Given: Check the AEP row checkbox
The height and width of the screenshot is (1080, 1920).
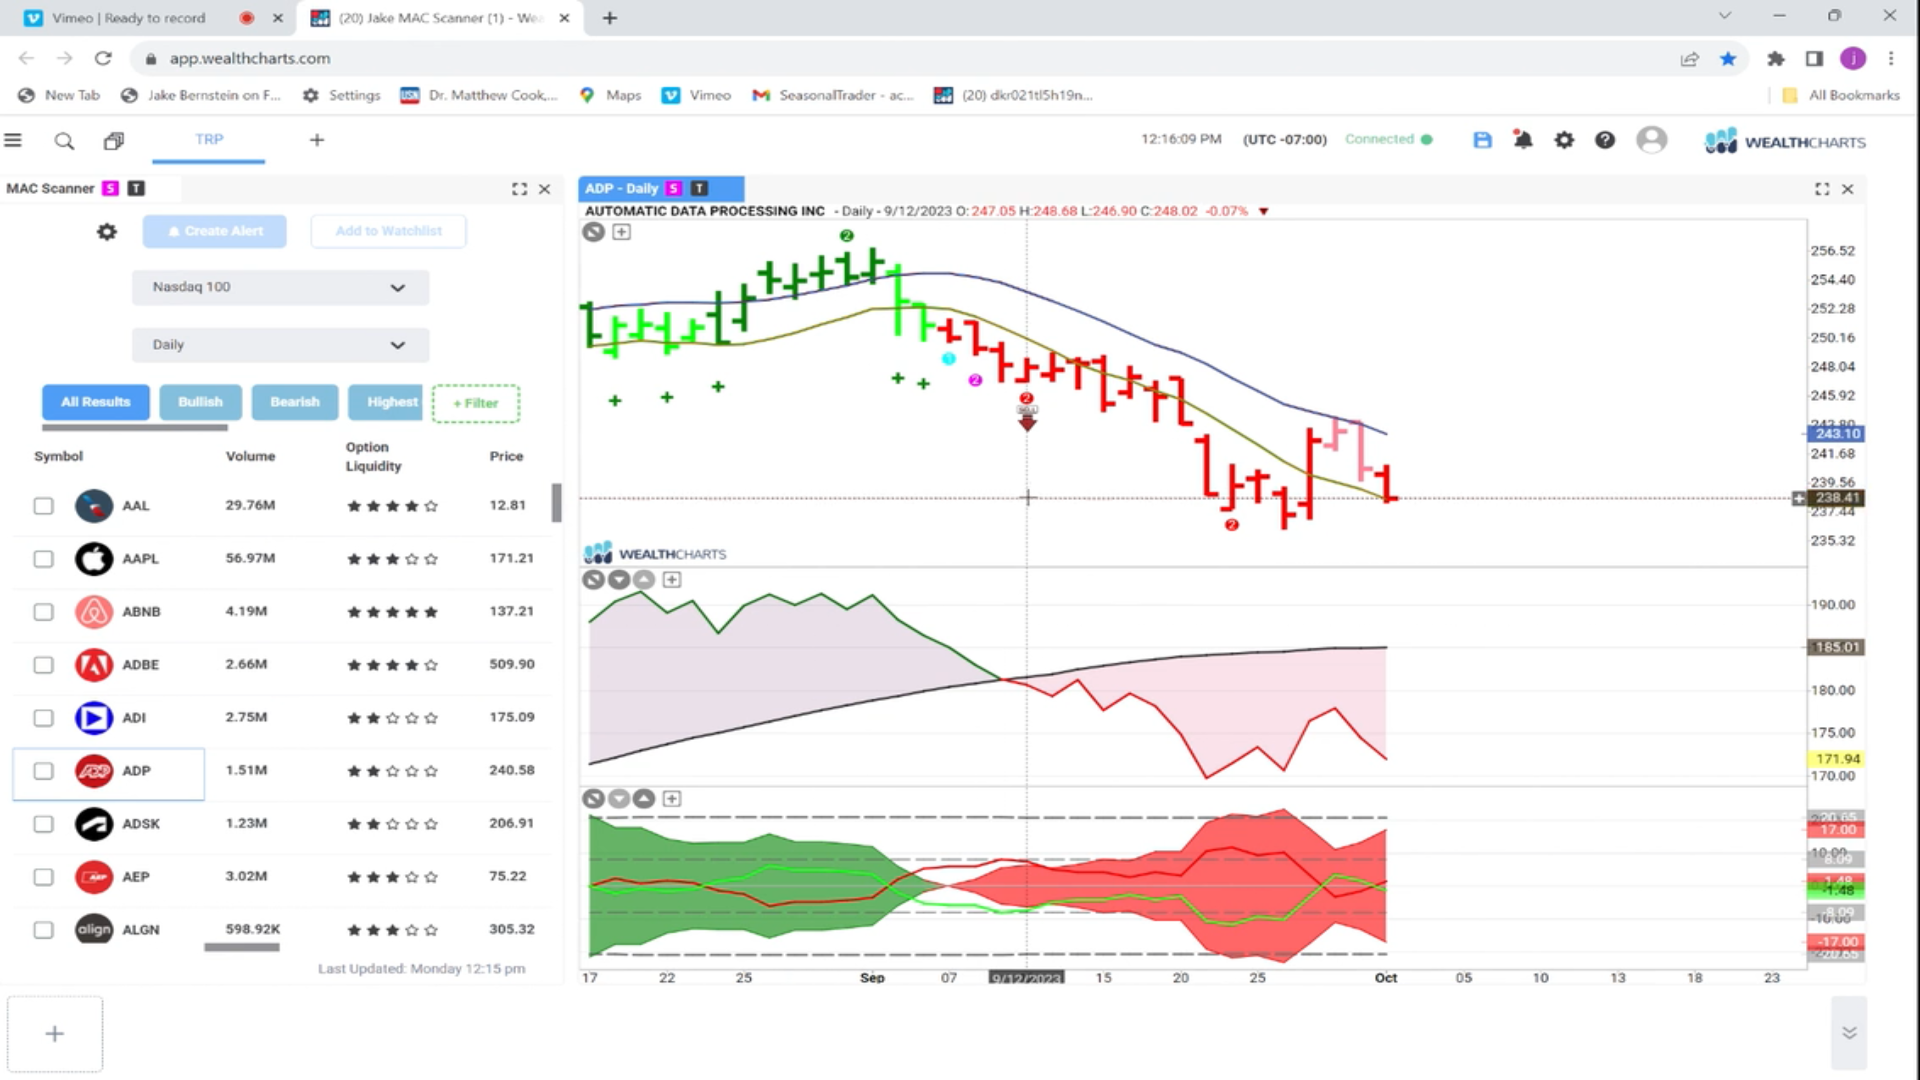Looking at the screenshot, I should (x=43, y=877).
